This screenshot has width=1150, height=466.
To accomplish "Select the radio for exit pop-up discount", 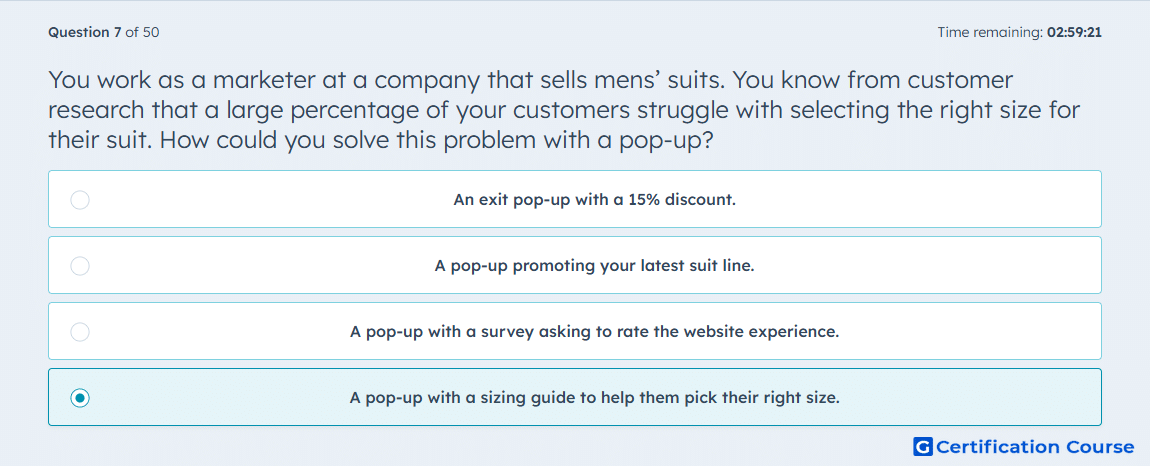I will pyautogui.click(x=80, y=200).
